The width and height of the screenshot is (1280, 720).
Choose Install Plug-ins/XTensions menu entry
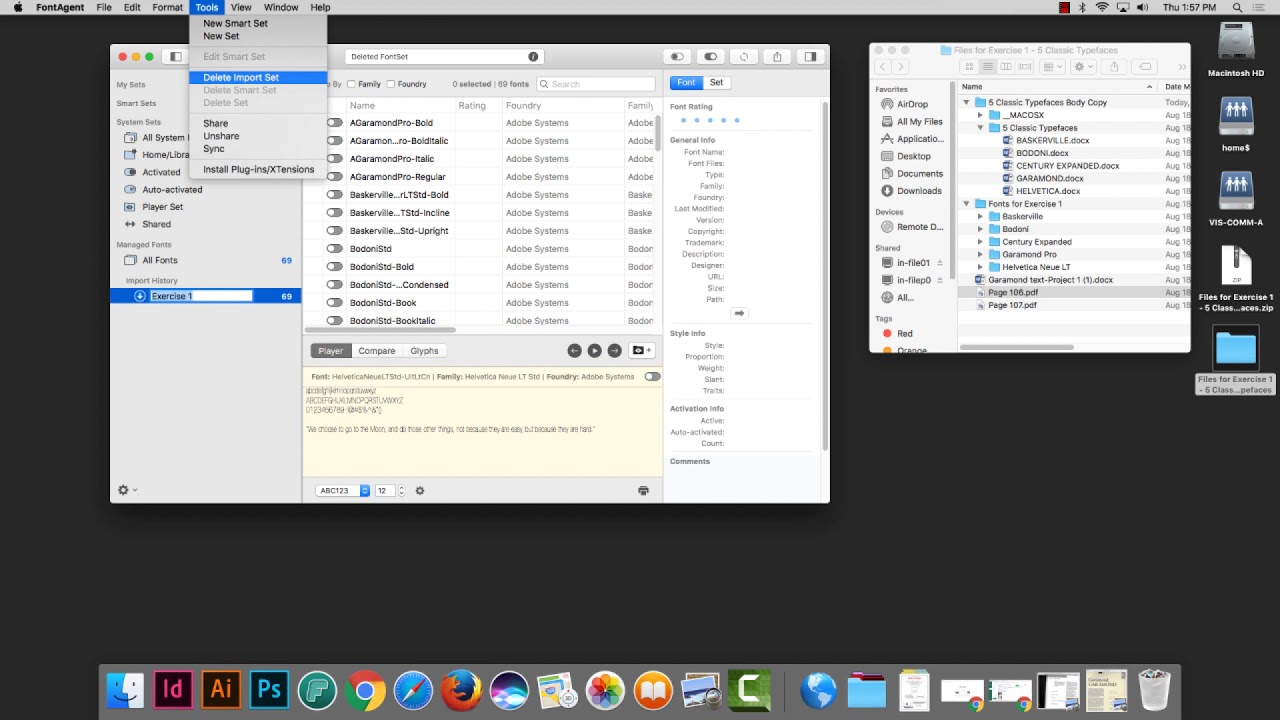[x=258, y=169]
